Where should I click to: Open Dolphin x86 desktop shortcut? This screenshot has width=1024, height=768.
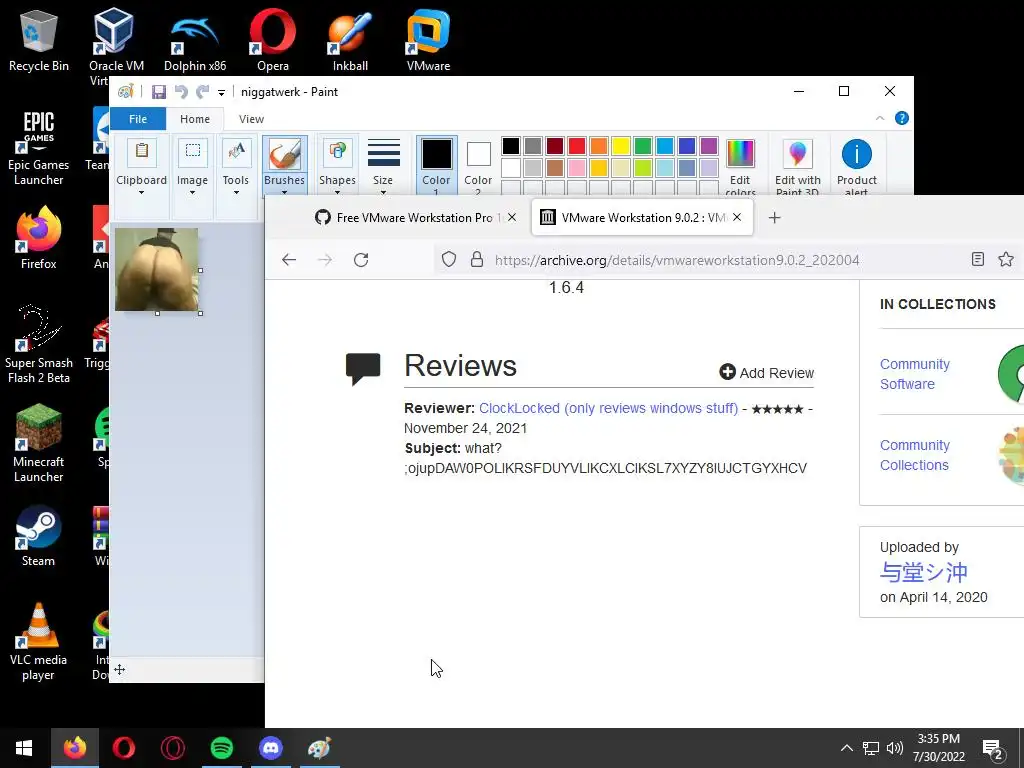point(195,40)
